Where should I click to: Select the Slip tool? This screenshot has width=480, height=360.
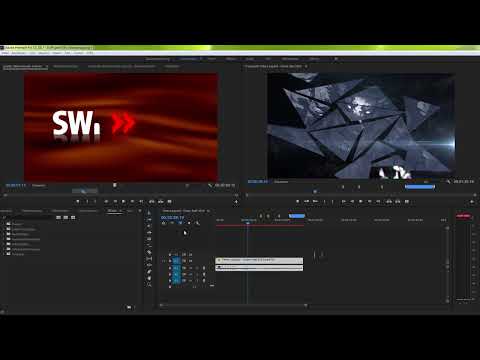pyautogui.click(x=149, y=259)
